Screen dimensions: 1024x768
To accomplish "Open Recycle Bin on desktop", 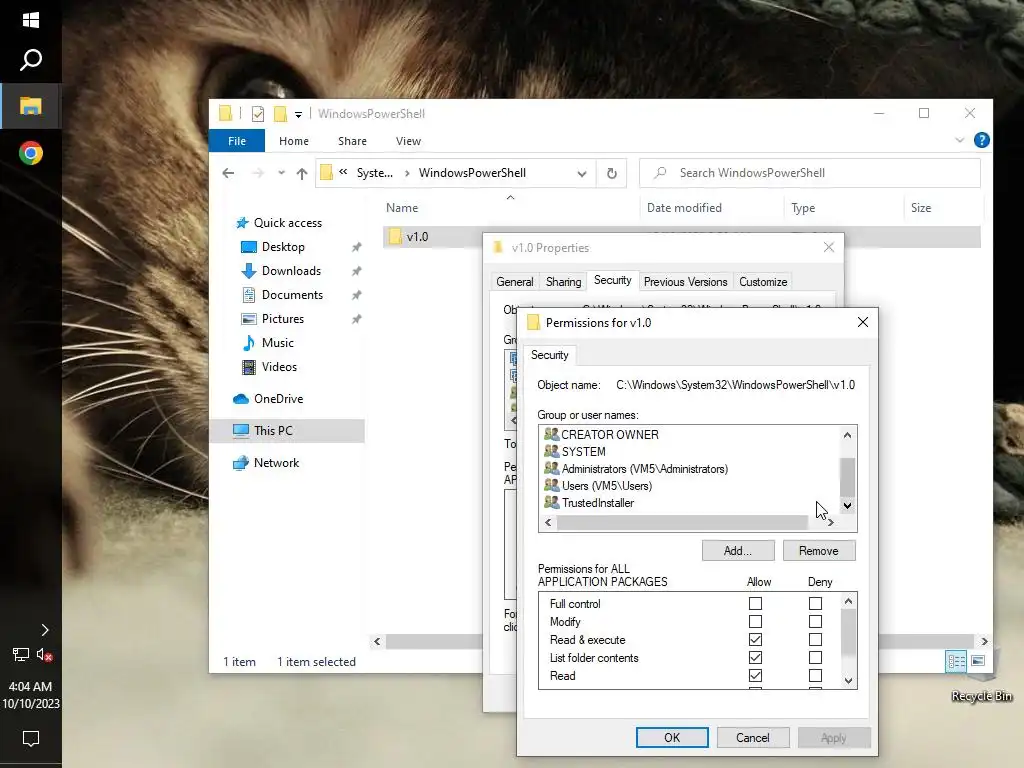I will (x=981, y=679).
